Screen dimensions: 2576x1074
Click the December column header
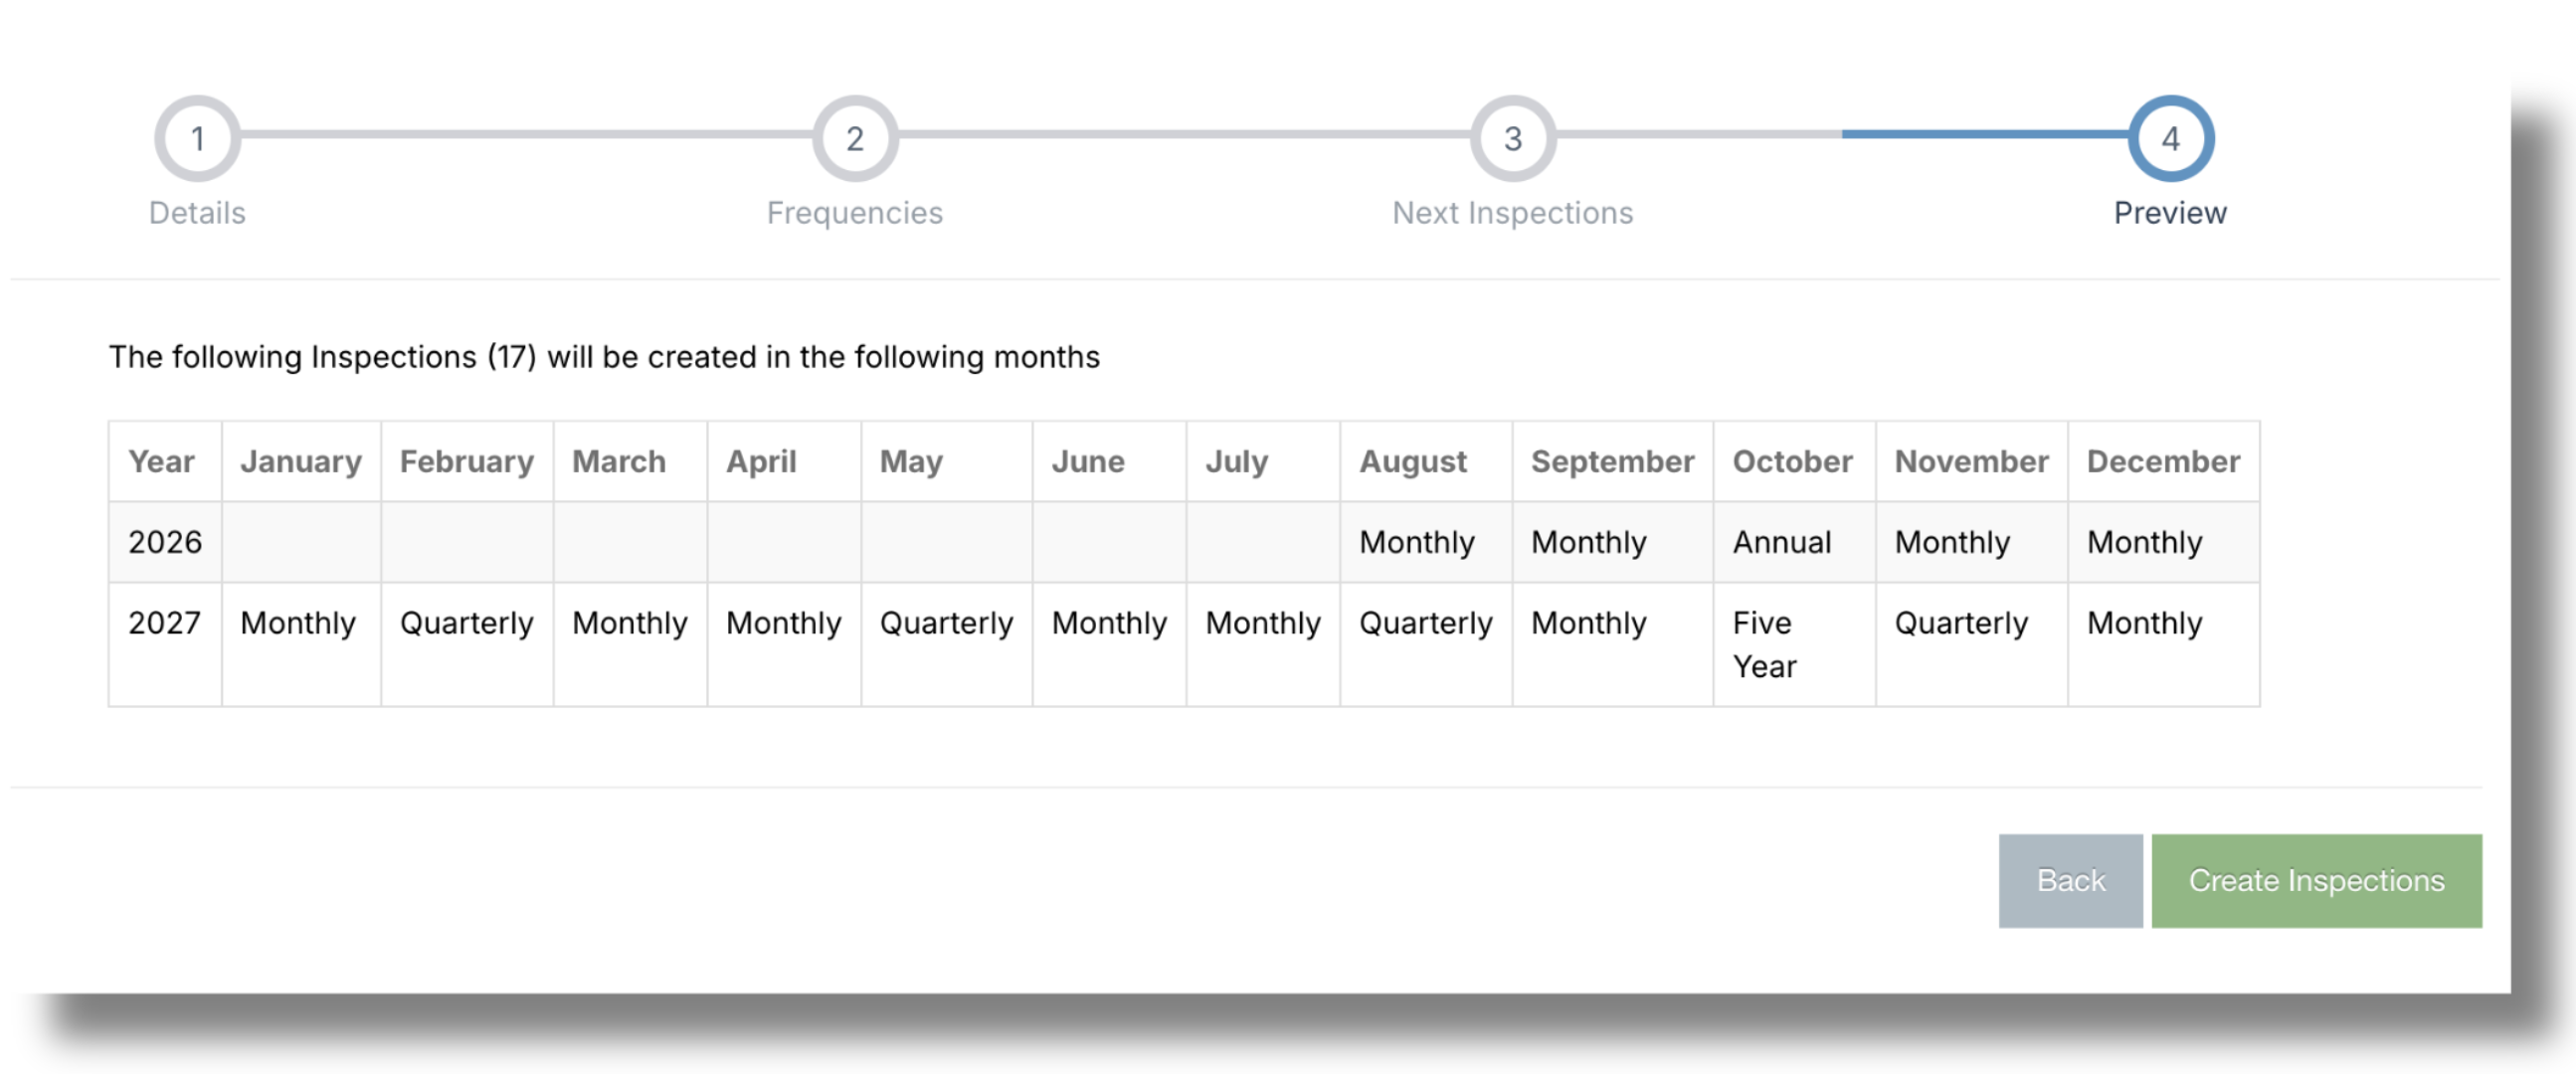(2163, 461)
